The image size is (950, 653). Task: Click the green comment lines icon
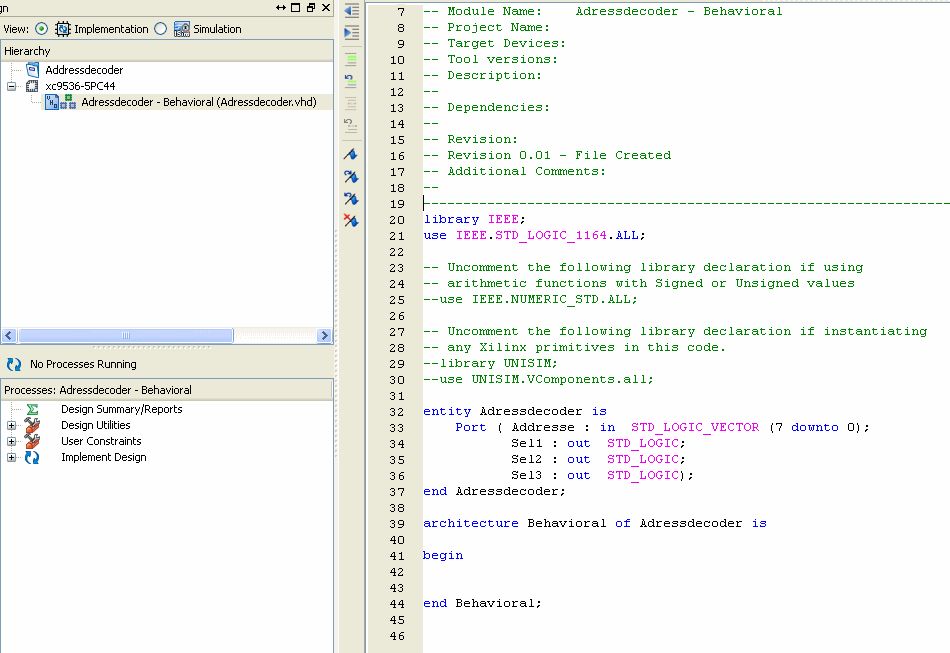[351, 59]
